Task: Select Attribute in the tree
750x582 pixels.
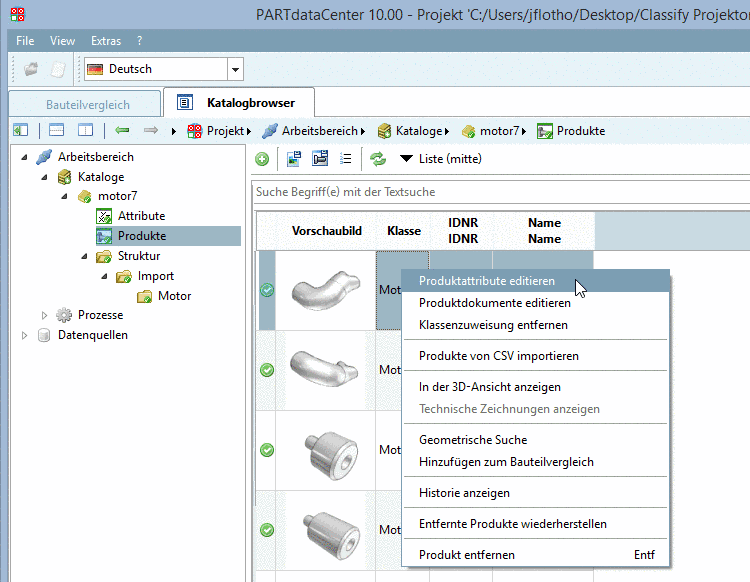Action: (x=141, y=216)
